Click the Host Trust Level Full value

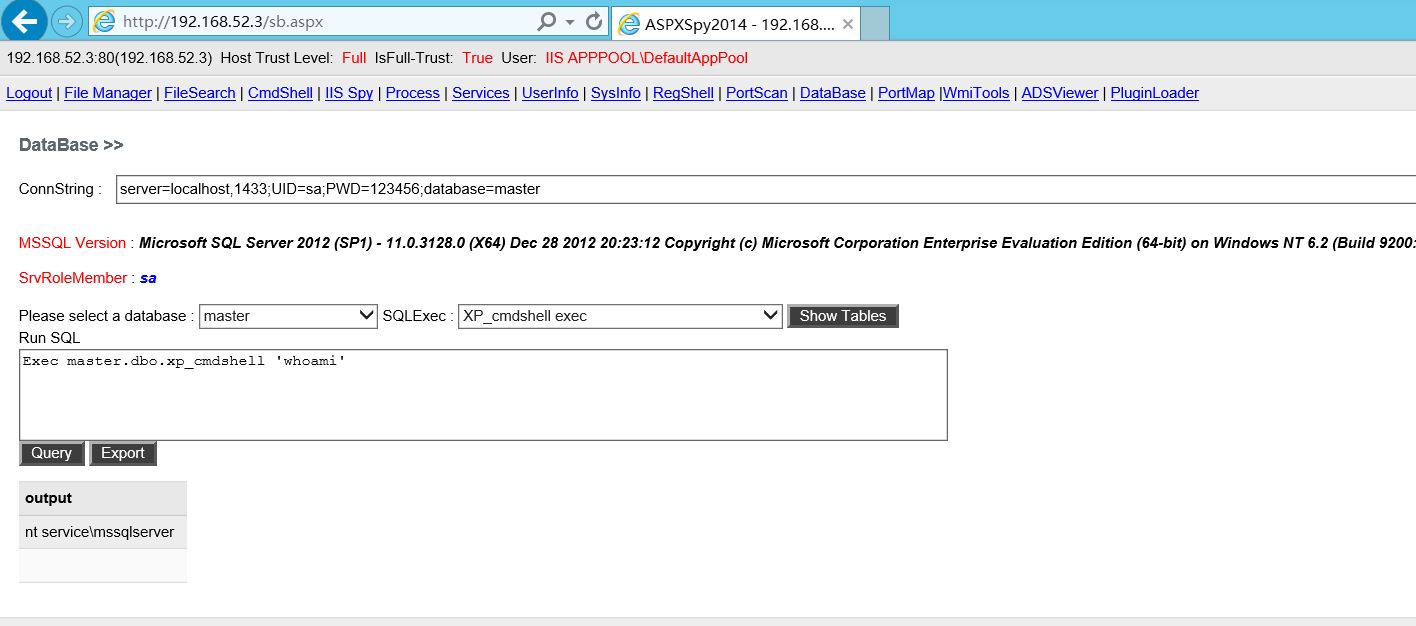(x=354, y=58)
